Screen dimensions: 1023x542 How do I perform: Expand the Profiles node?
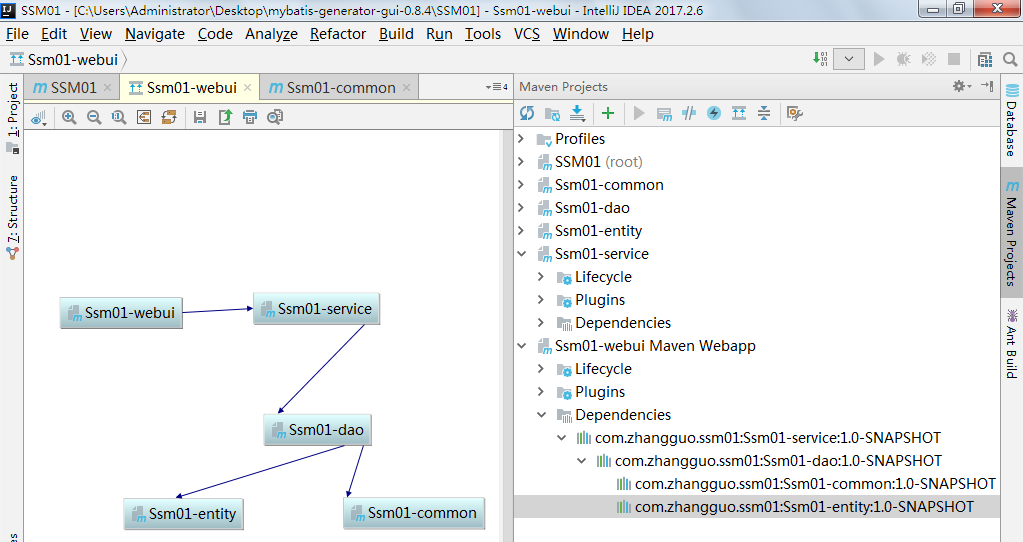[x=521, y=139]
